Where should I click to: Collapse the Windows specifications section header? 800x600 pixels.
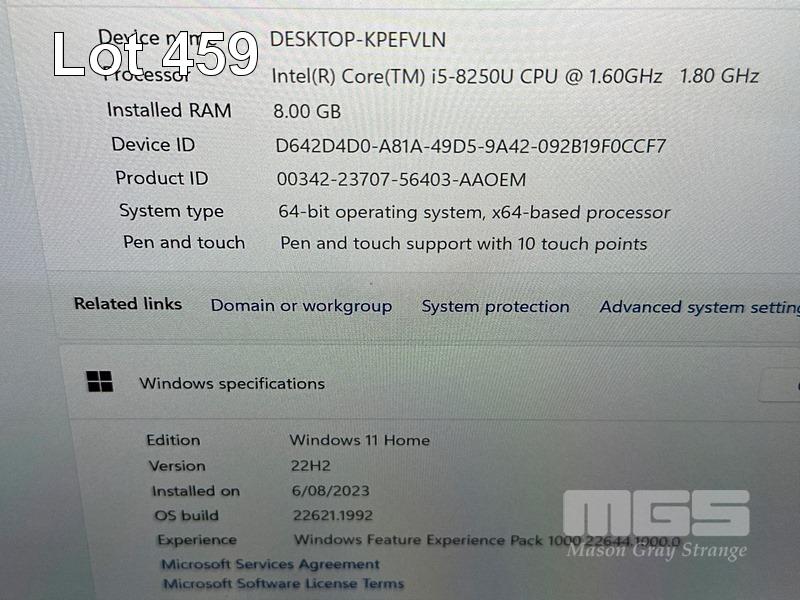[232, 383]
